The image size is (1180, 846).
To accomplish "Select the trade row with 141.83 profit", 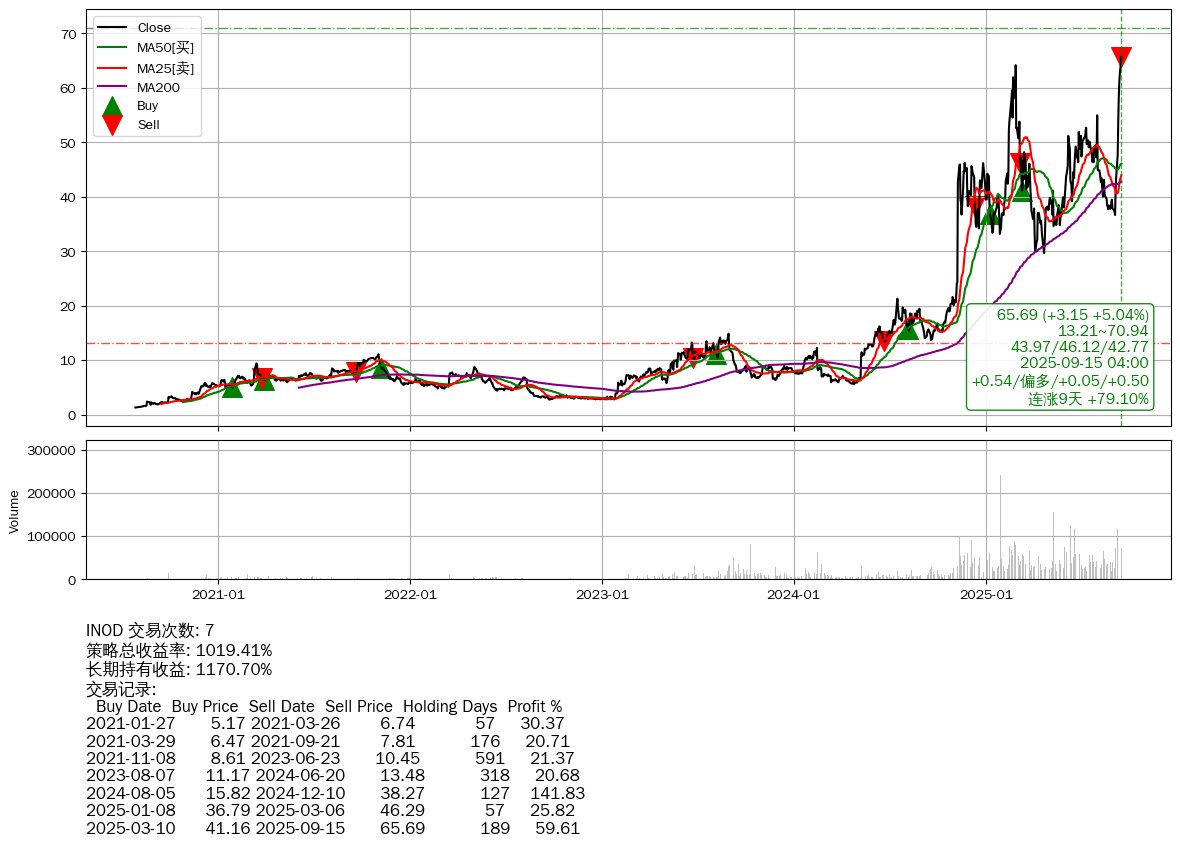I will pos(335,793).
